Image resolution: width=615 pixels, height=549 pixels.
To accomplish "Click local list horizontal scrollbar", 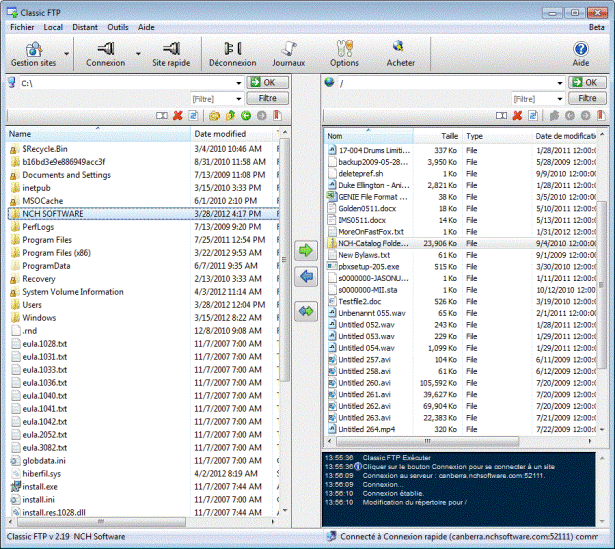I will pos(101,522).
